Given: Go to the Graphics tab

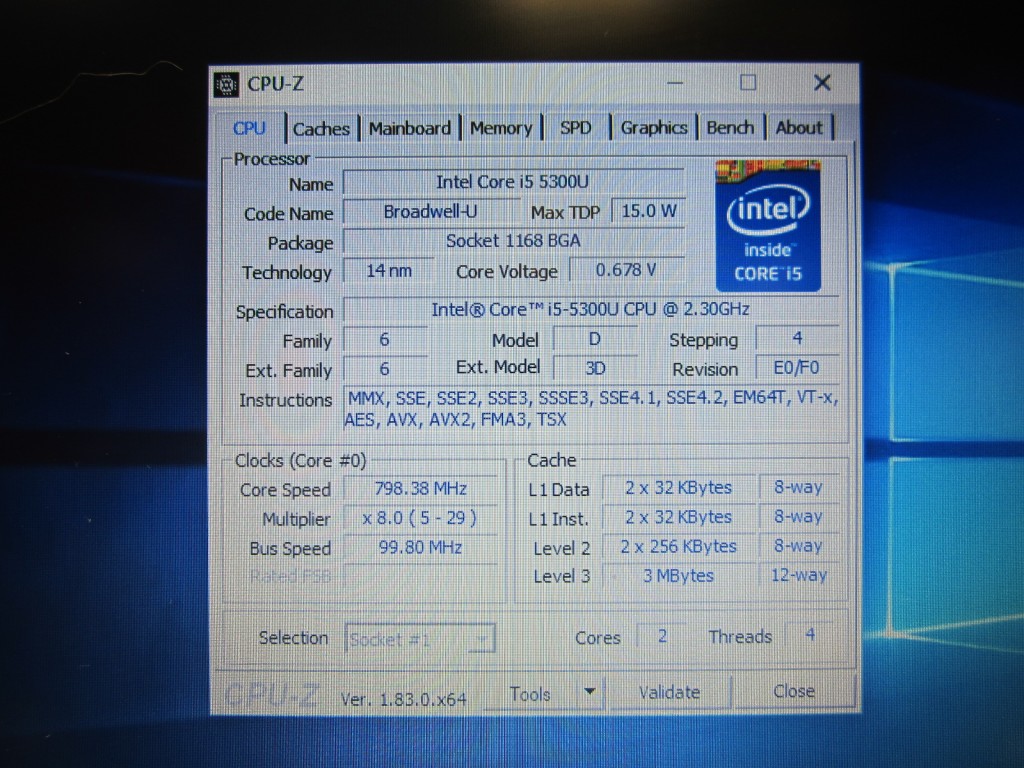Looking at the screenshot, I should point(654,127).
